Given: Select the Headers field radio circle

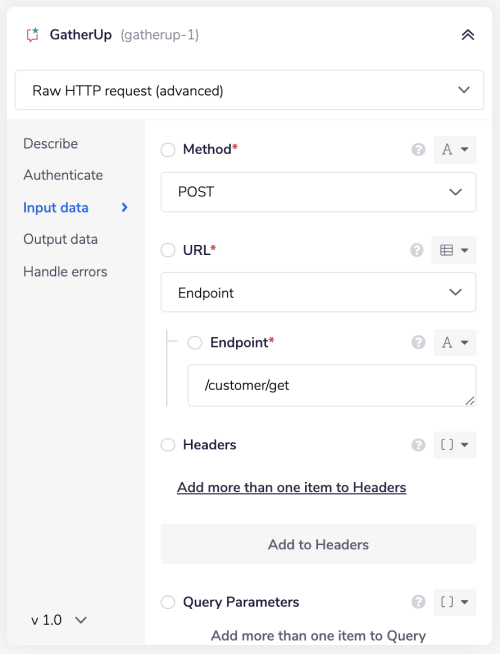Looking at the screenshot, I should click(168, 445).
